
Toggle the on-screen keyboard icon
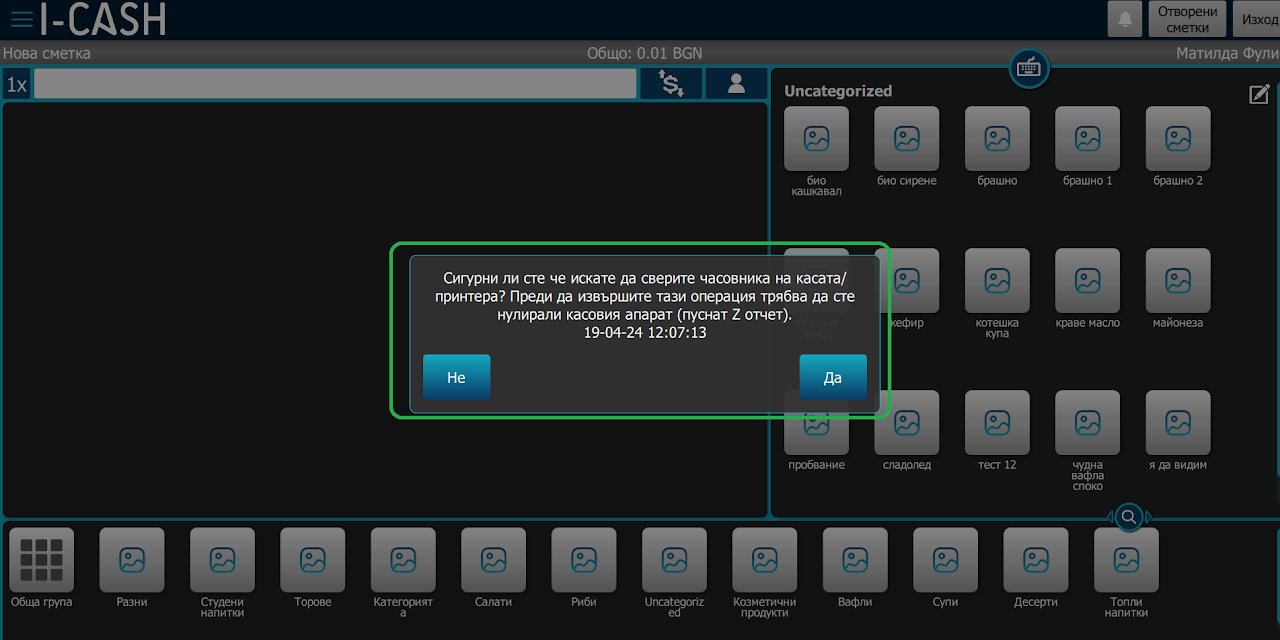point(1028,68)
